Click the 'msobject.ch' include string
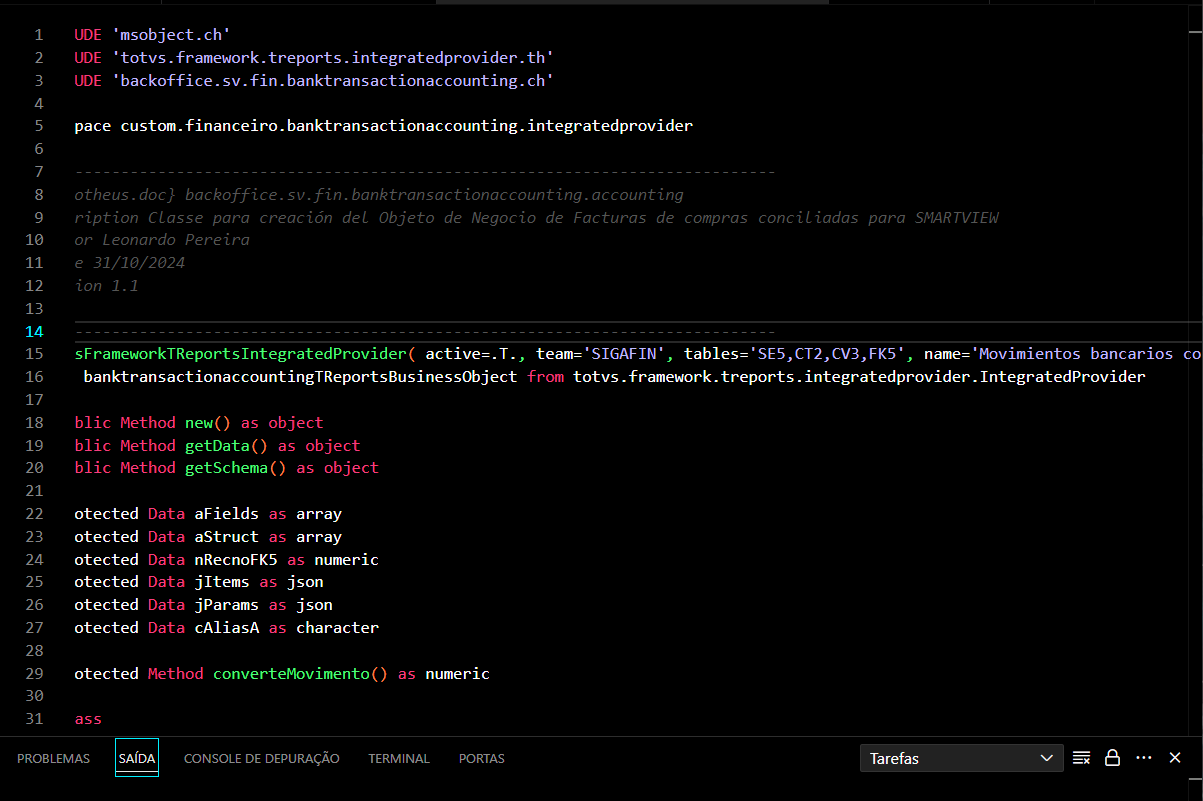 point(171,35)
